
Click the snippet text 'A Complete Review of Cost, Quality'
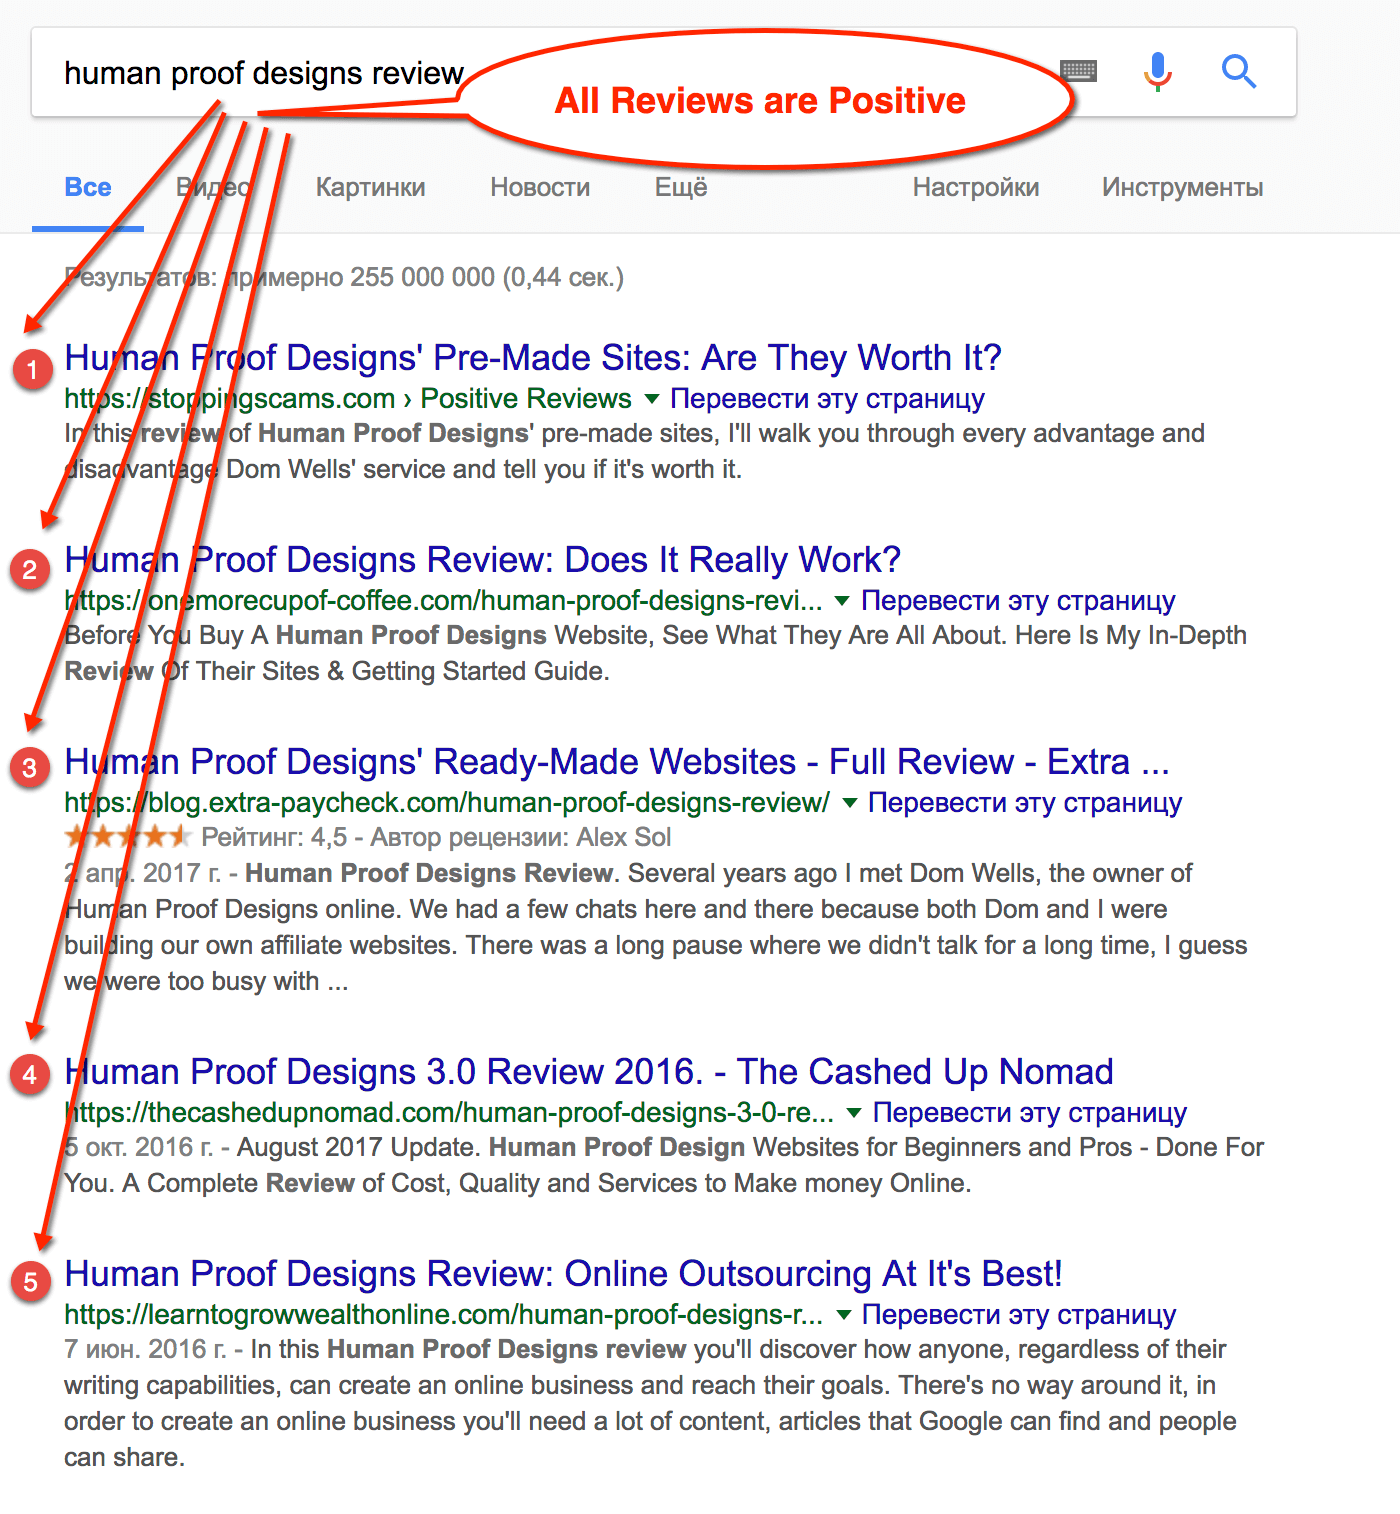[x=330, y=1183]
